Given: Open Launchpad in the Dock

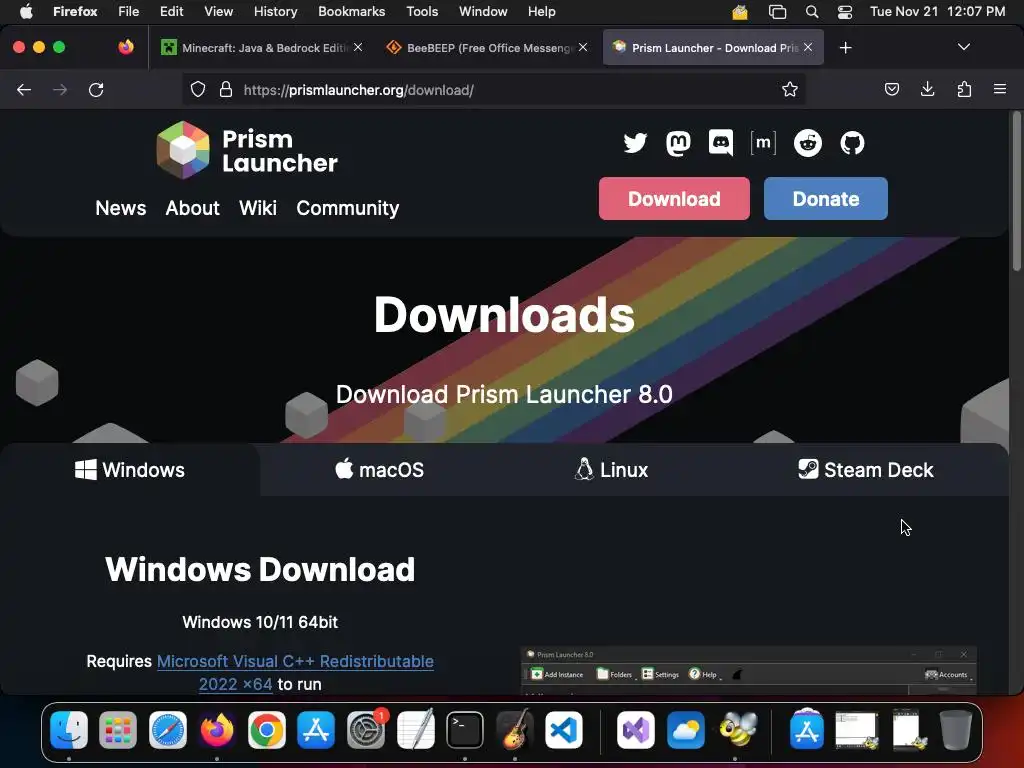Looking at the screenshot, I should tap(118, 729).
